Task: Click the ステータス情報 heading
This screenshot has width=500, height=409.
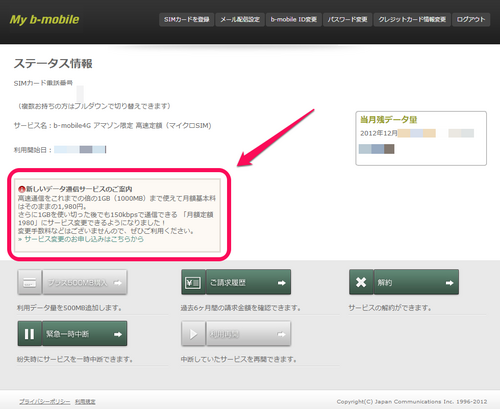Action: click(x=53, y=63)
